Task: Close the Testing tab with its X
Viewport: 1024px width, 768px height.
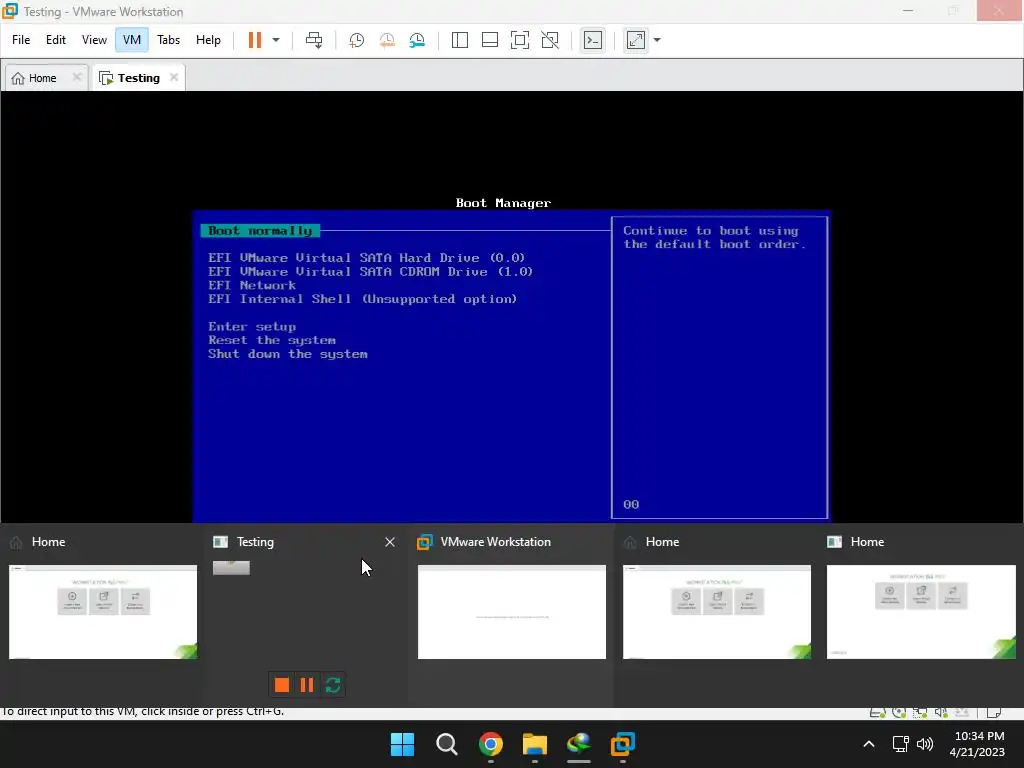Action: tap(174, 77)
